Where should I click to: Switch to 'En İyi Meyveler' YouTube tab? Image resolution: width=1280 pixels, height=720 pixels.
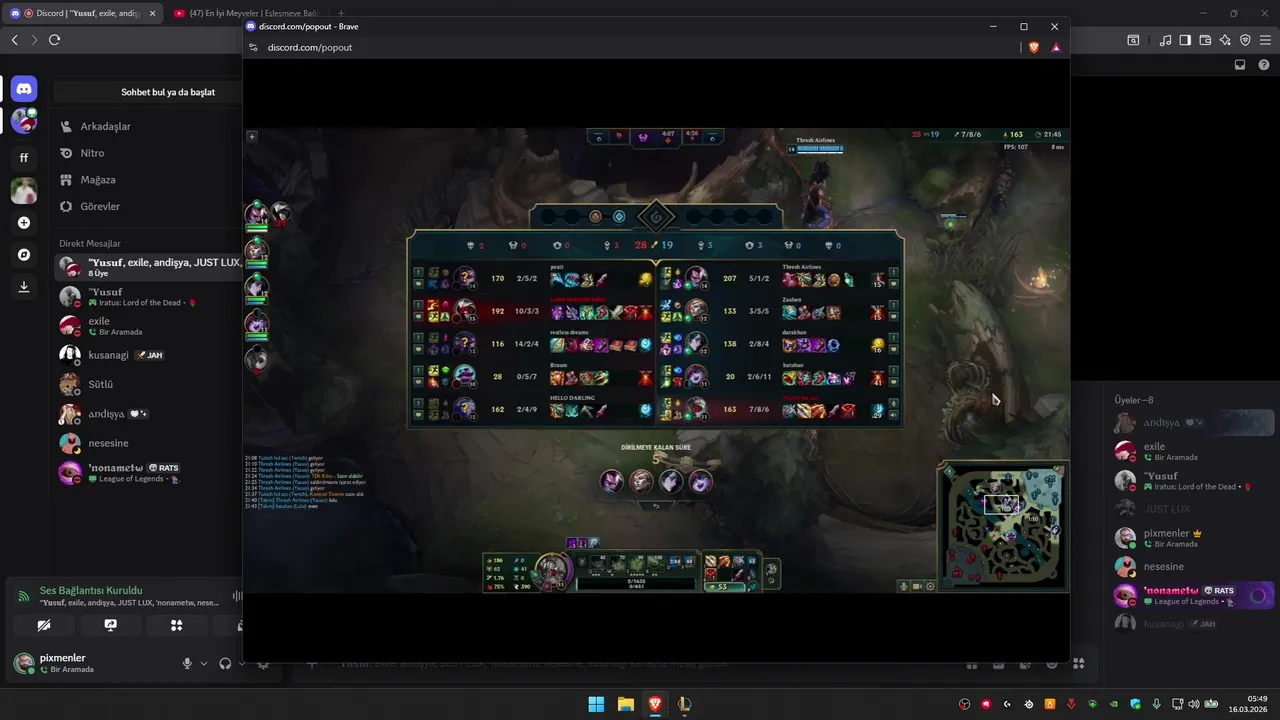(246, 13)
